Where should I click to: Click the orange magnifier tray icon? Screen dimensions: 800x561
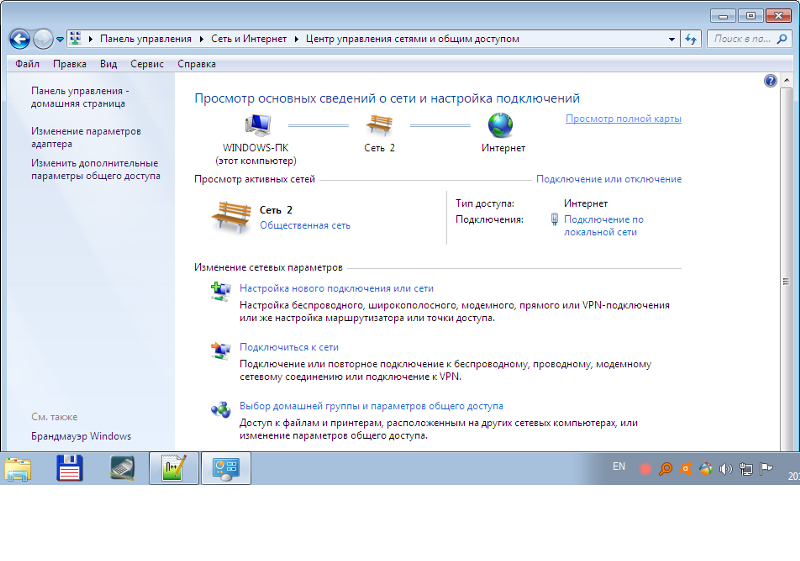[665, 469]
